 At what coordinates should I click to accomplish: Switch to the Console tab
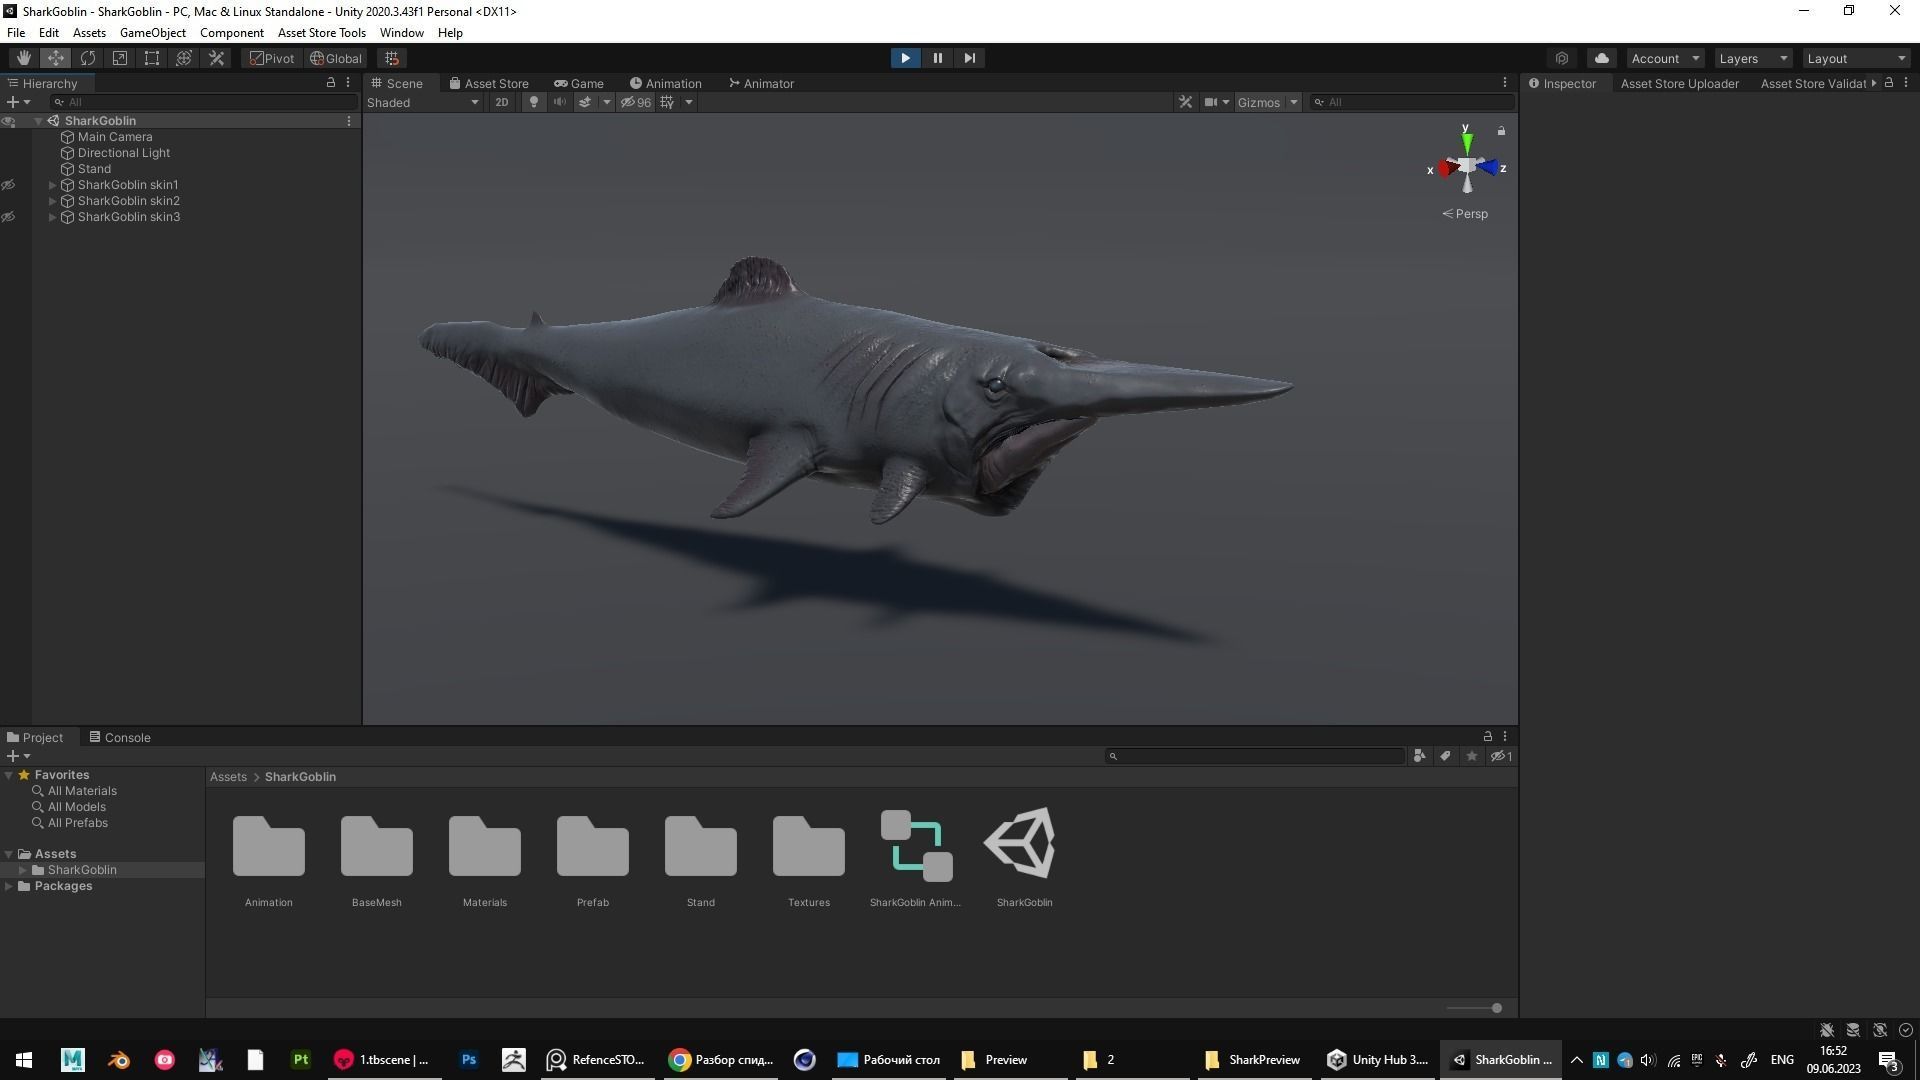[120, 737]
